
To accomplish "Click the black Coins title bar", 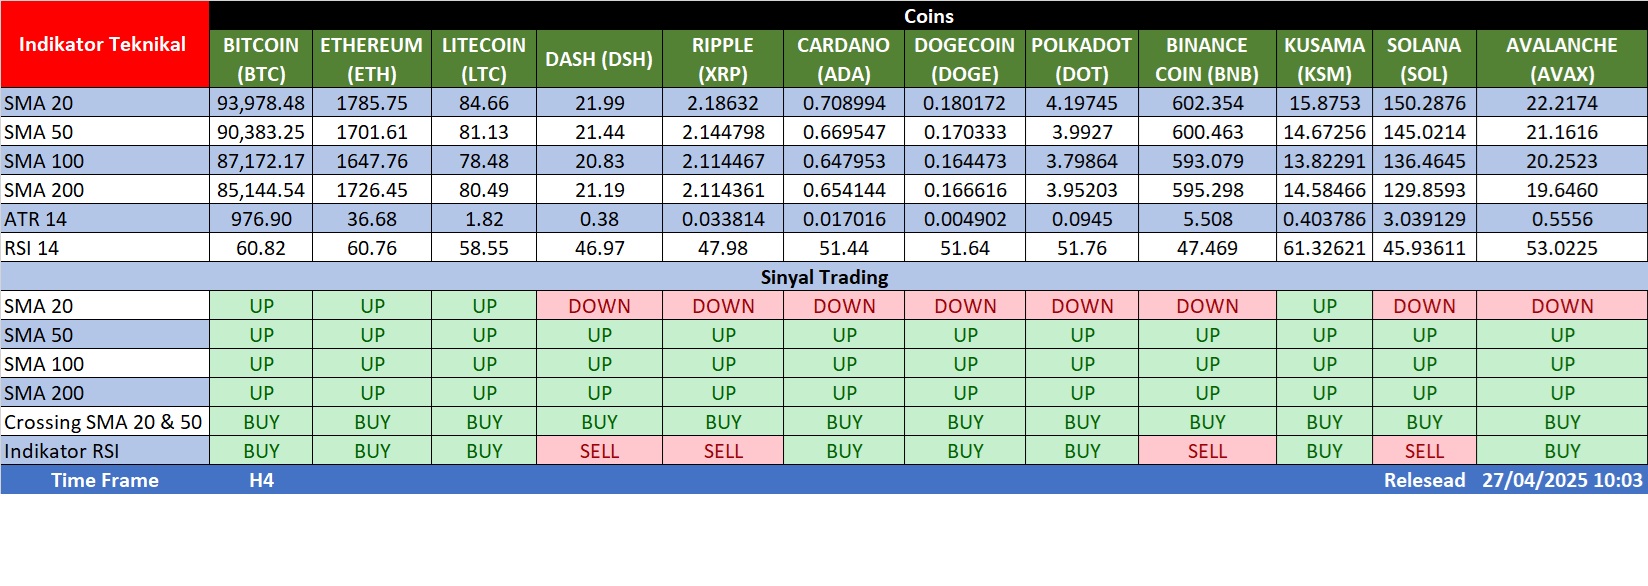I will [928, 16].
